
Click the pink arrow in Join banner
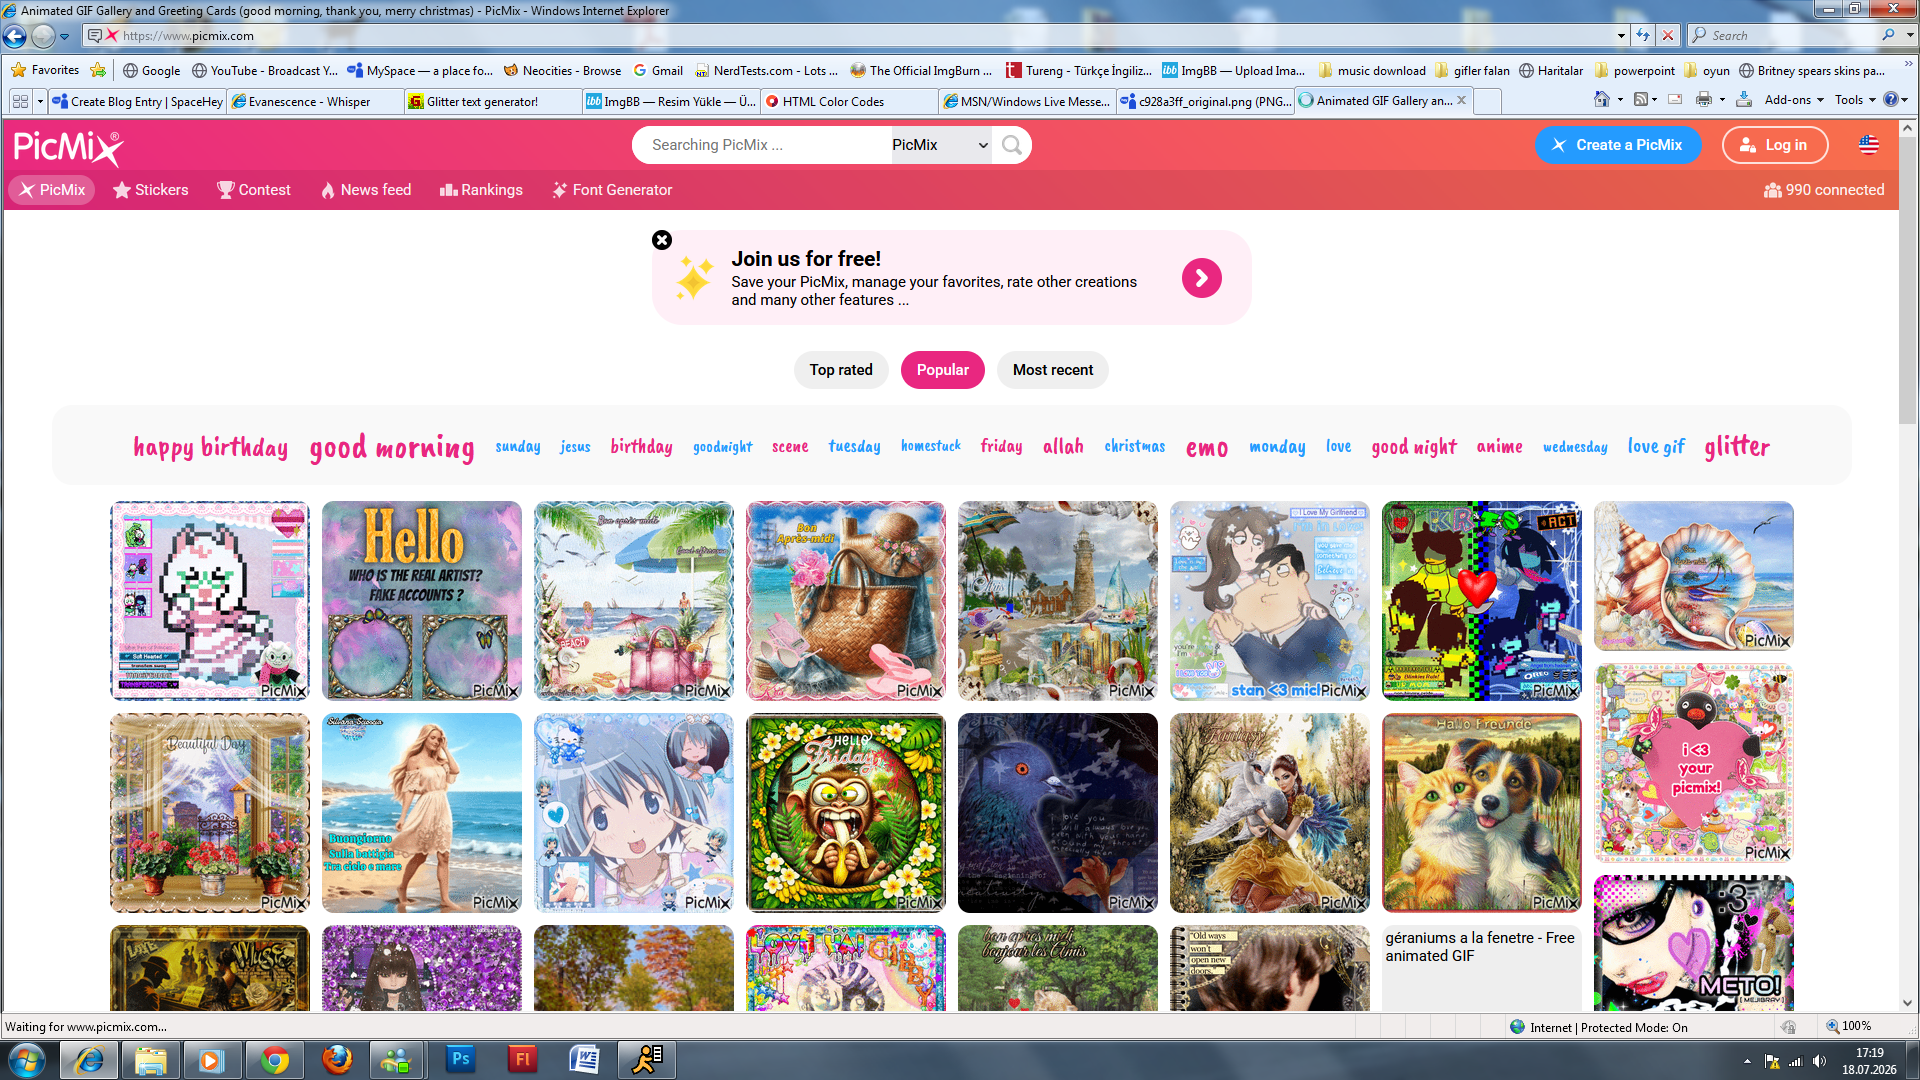tap(1201, 278)
